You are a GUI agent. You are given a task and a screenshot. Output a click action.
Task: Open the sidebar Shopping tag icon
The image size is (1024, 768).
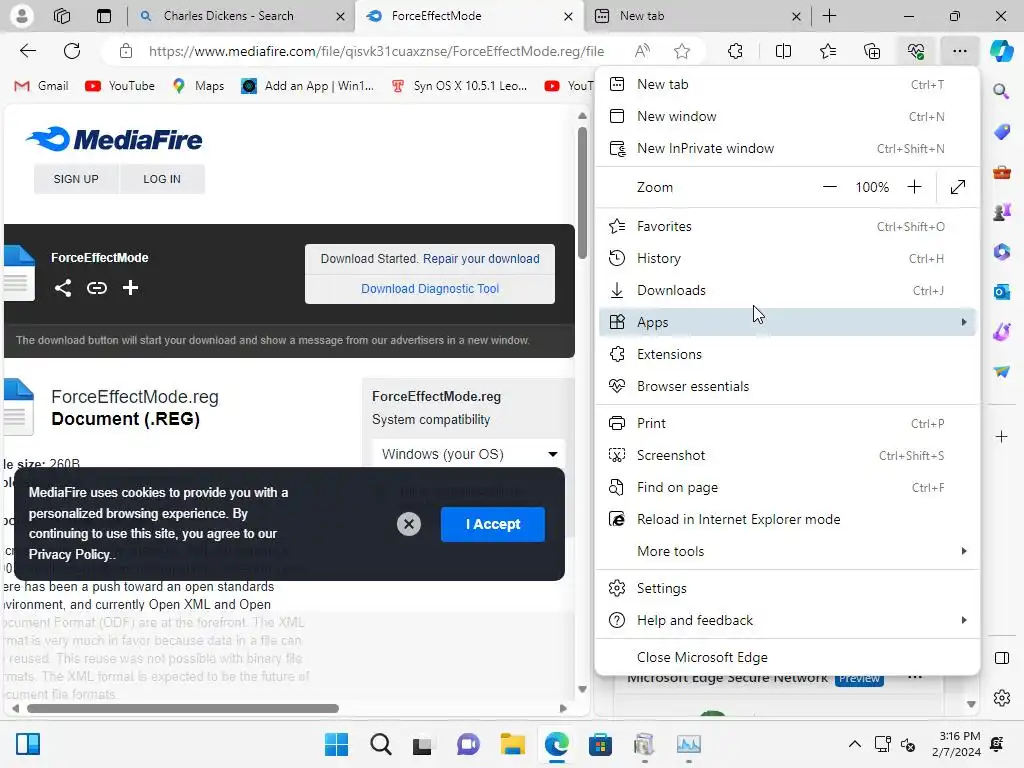pos(1001,131)
